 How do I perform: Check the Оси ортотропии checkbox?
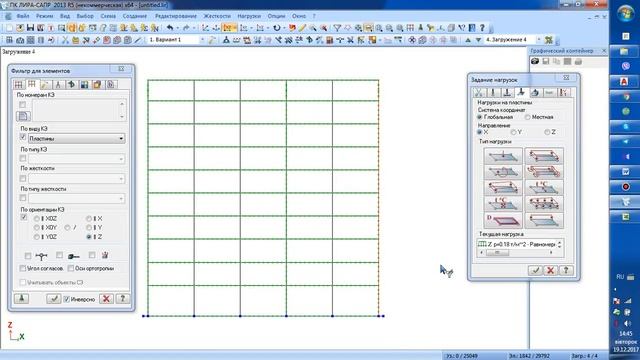[x=71, y=269]
